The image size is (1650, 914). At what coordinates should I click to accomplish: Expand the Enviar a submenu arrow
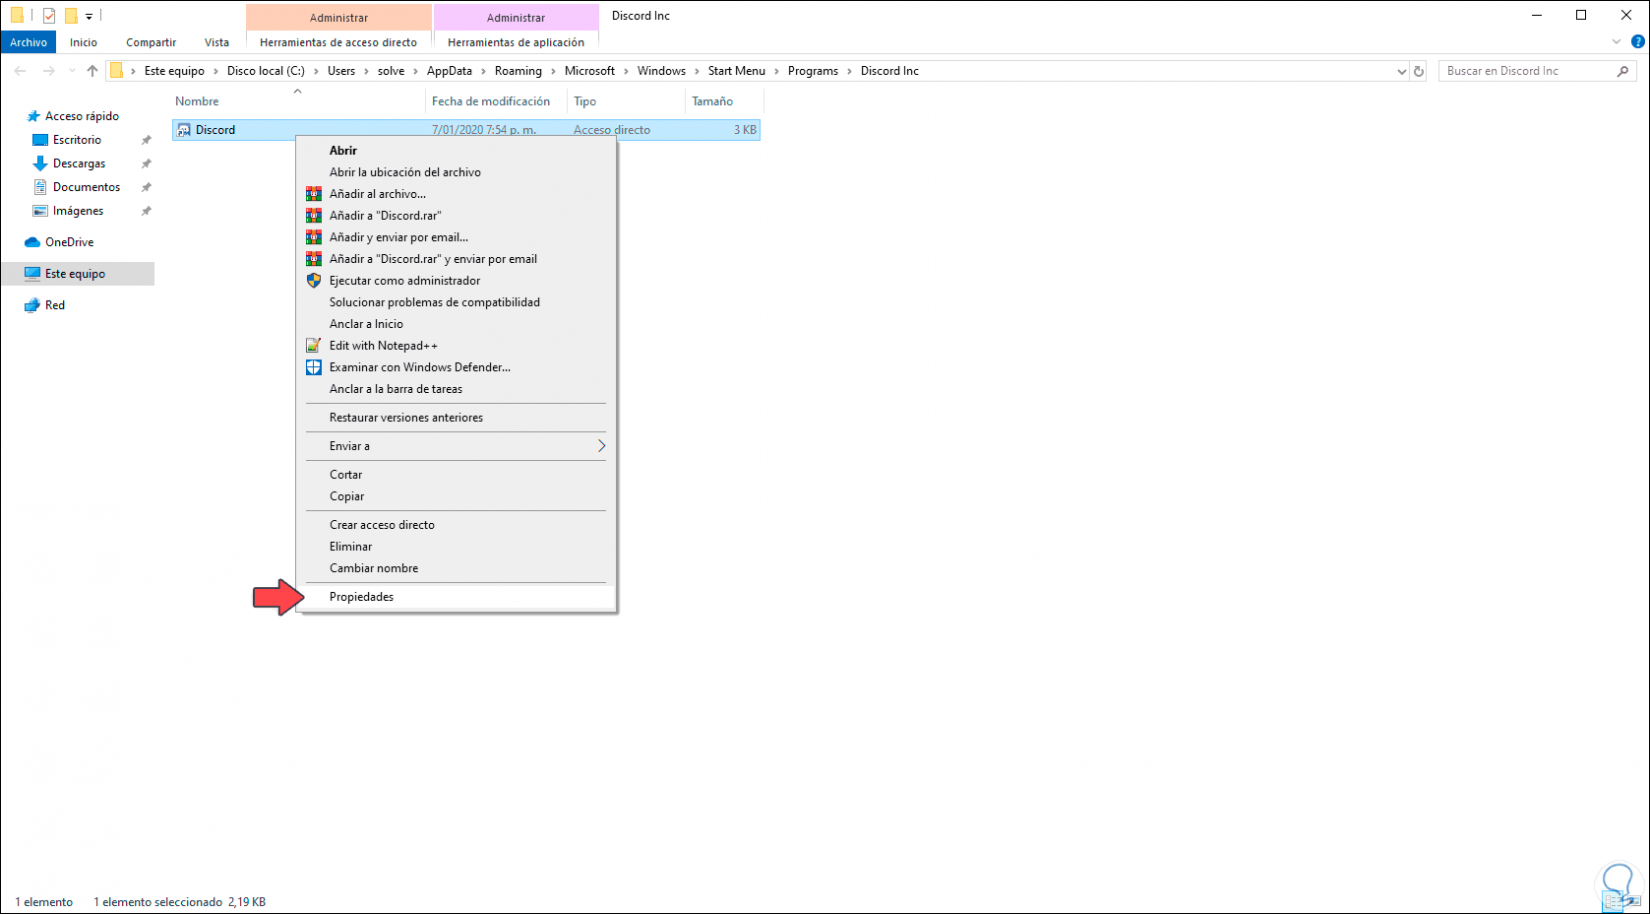point(601,446)
